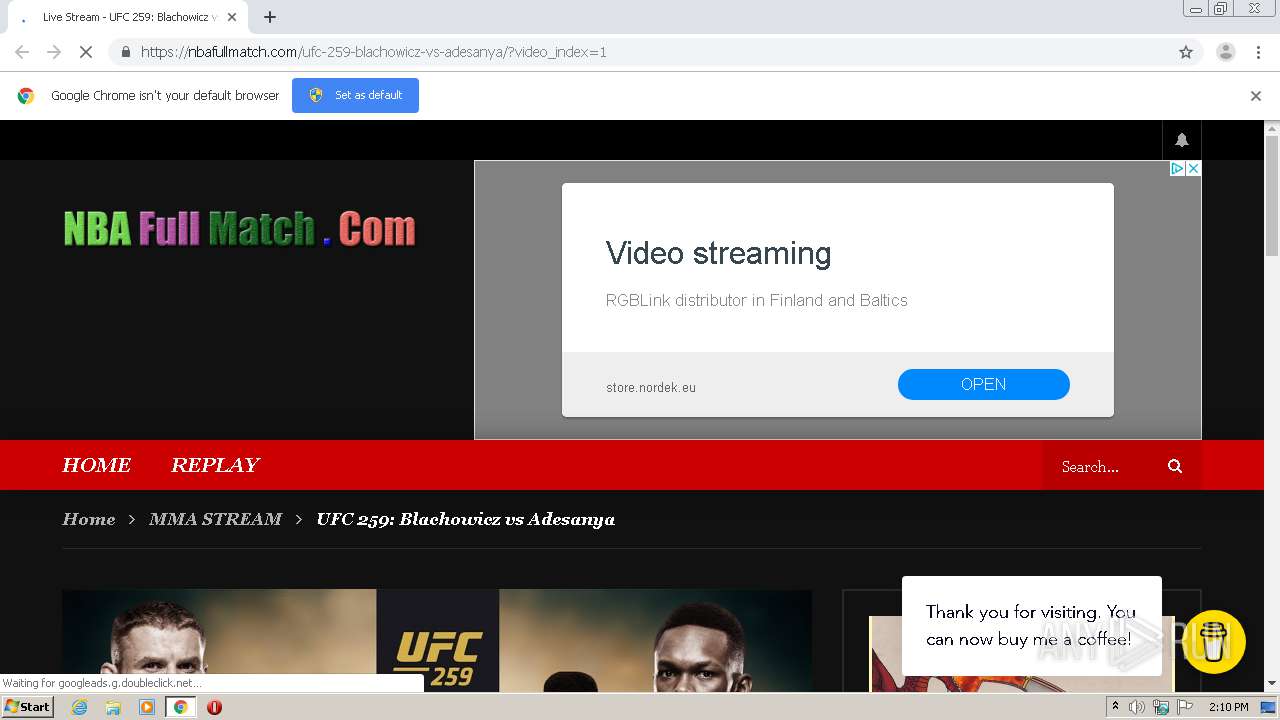Image resolution: width=1280 pixels, height=720 pixels.
Task: Open the media player taskbar icon
Action: pos(147,707)
